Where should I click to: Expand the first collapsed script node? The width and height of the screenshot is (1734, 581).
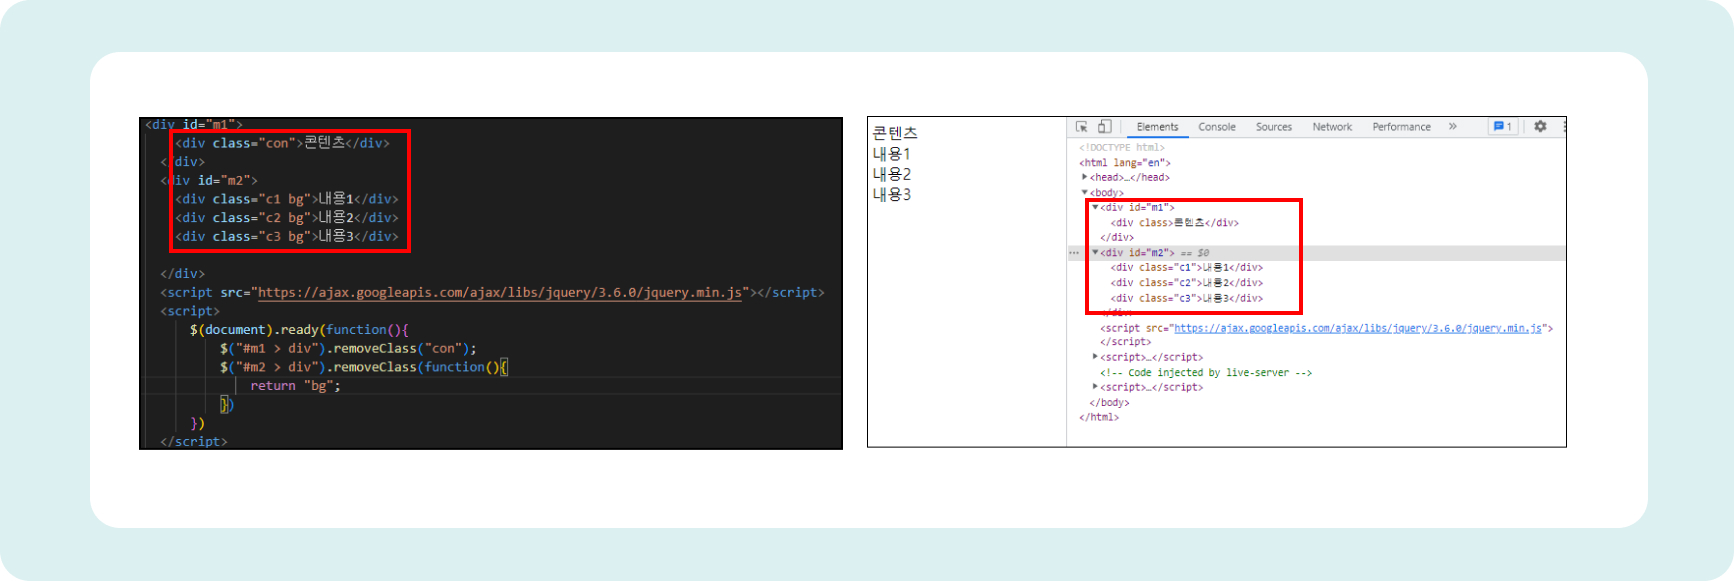coord(1095,357)
